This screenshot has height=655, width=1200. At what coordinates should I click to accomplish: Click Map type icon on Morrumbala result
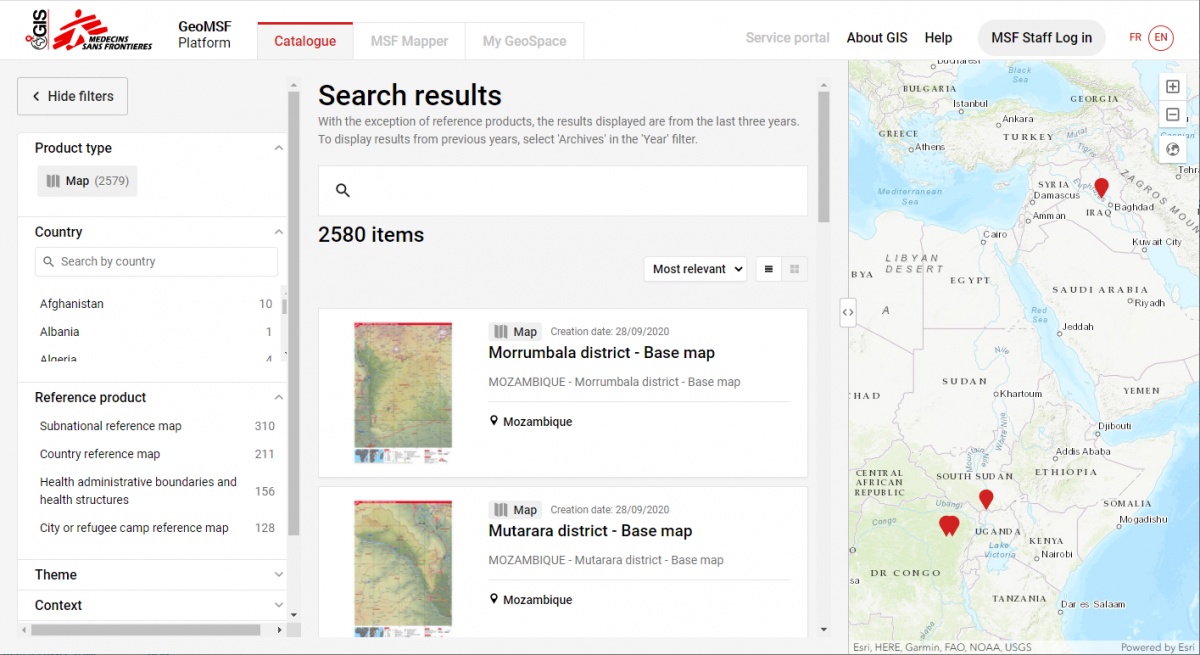501,332
